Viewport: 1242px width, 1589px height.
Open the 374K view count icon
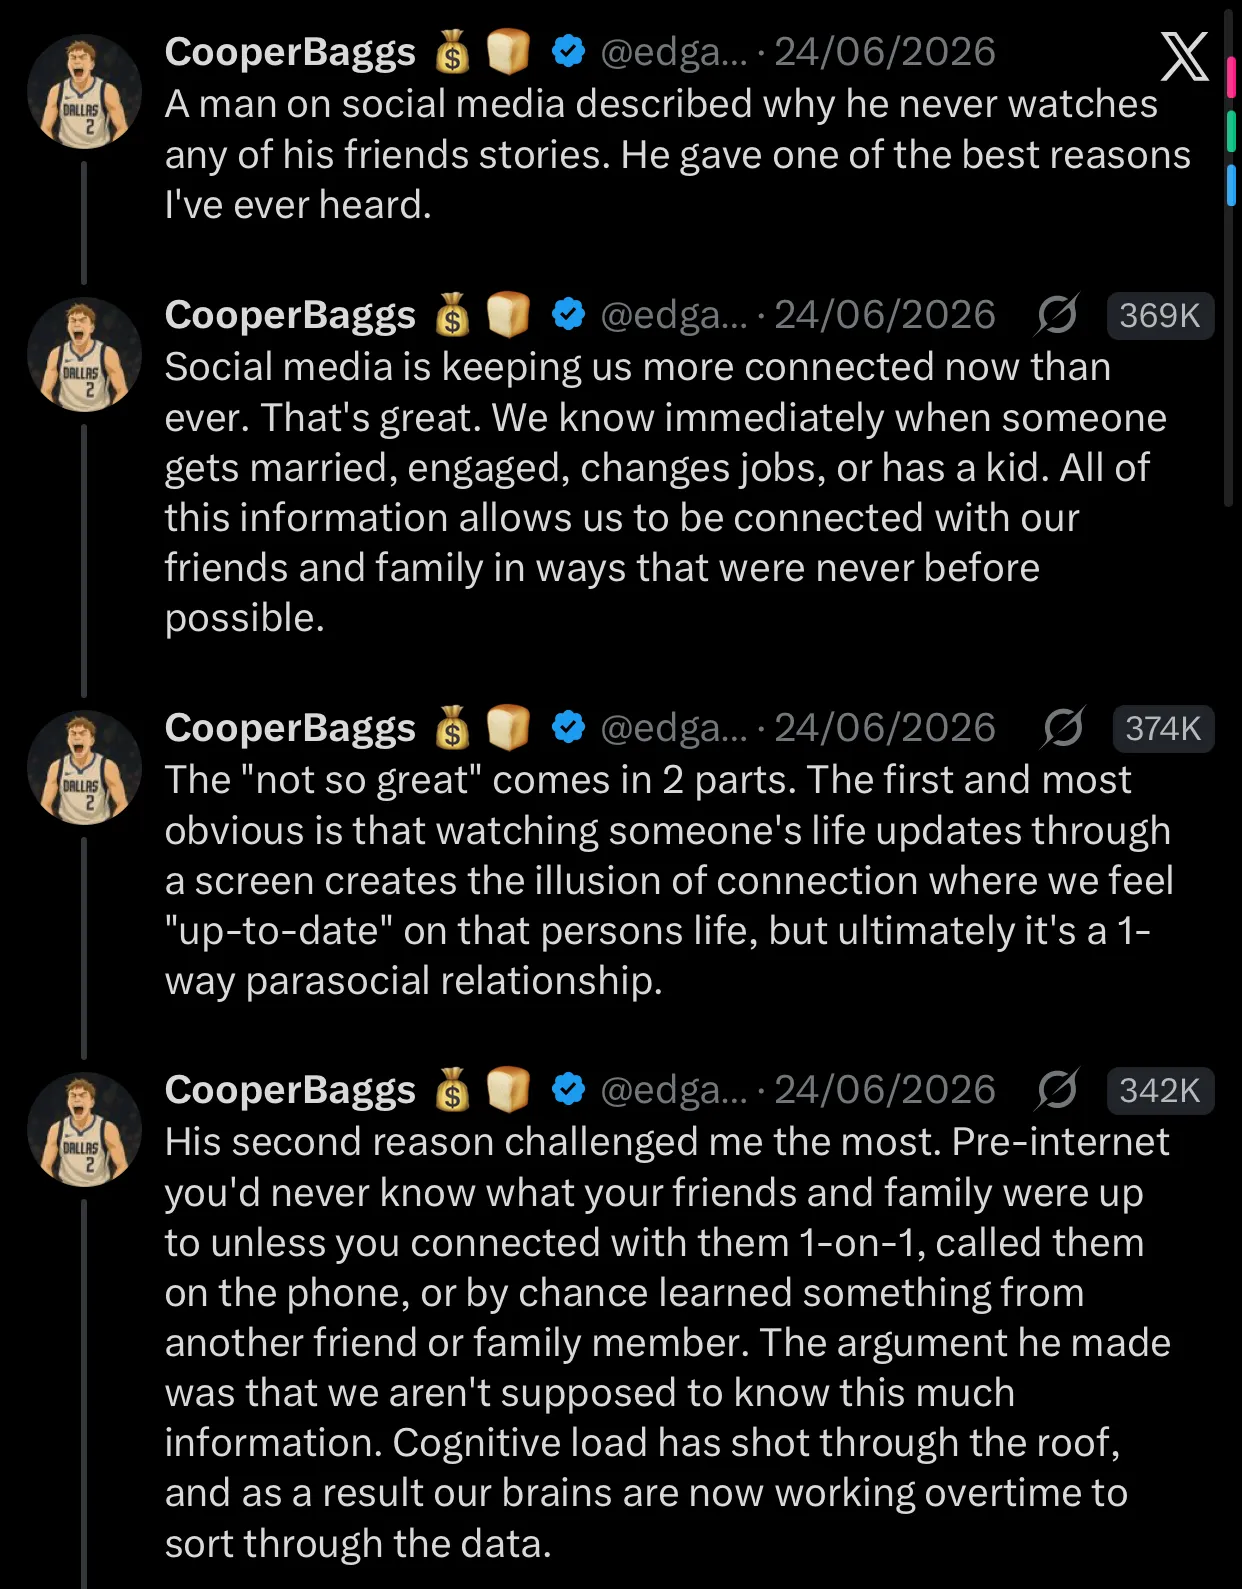[x=1062, y=728]
